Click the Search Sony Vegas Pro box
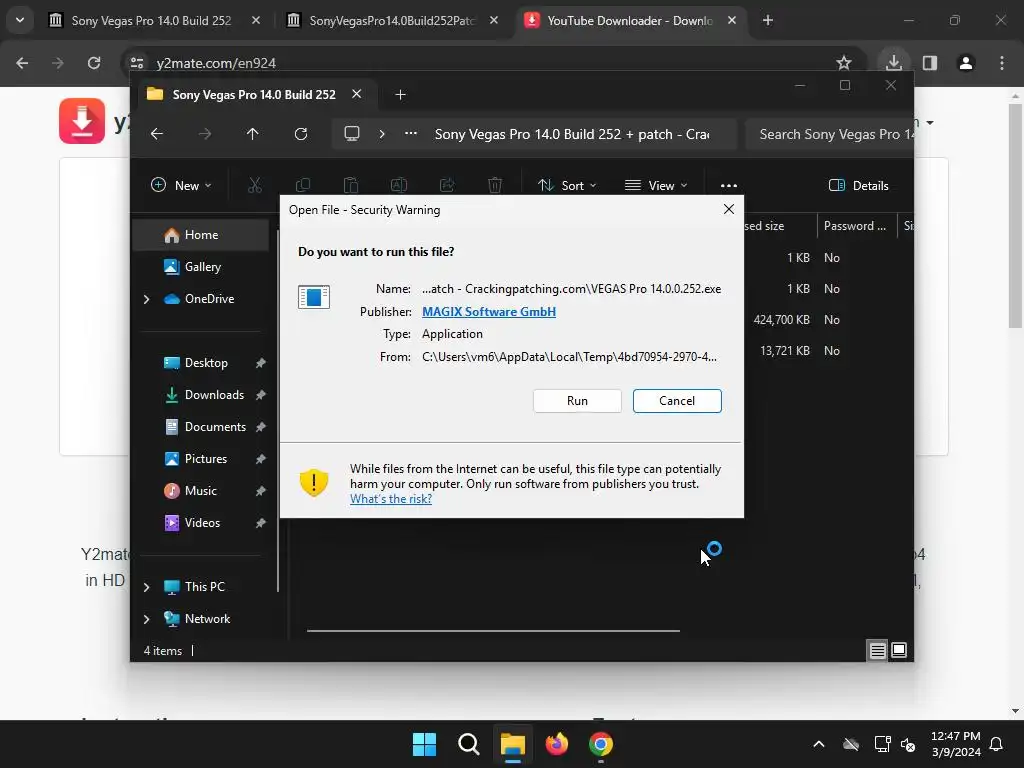The height and width of the screenshot is (768, 1024). click(829, 135)
